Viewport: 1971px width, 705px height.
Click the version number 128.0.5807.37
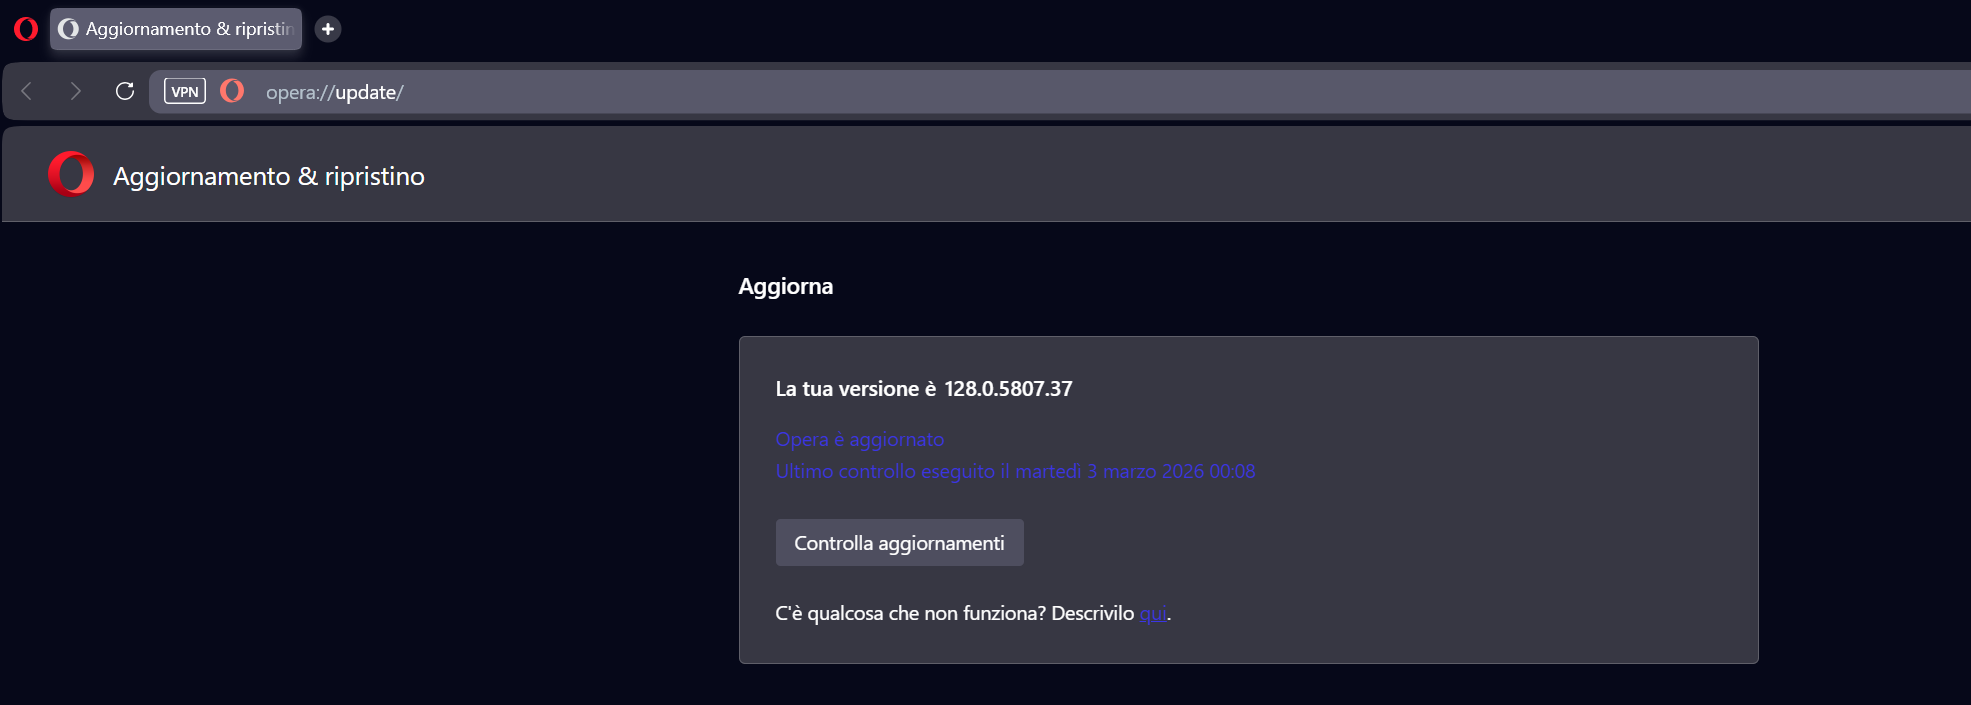(1008, 389)
